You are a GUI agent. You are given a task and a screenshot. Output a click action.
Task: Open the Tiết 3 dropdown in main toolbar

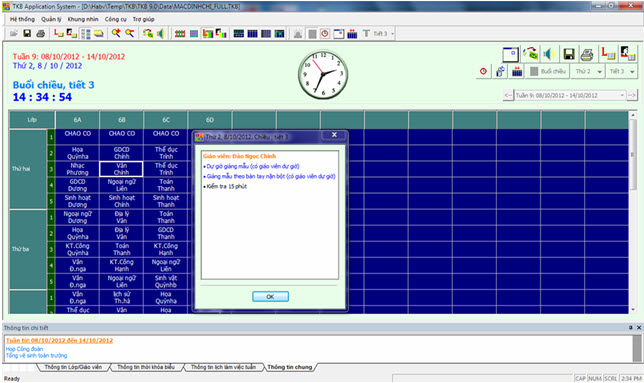pyautogui.click(x=383, y=34)
